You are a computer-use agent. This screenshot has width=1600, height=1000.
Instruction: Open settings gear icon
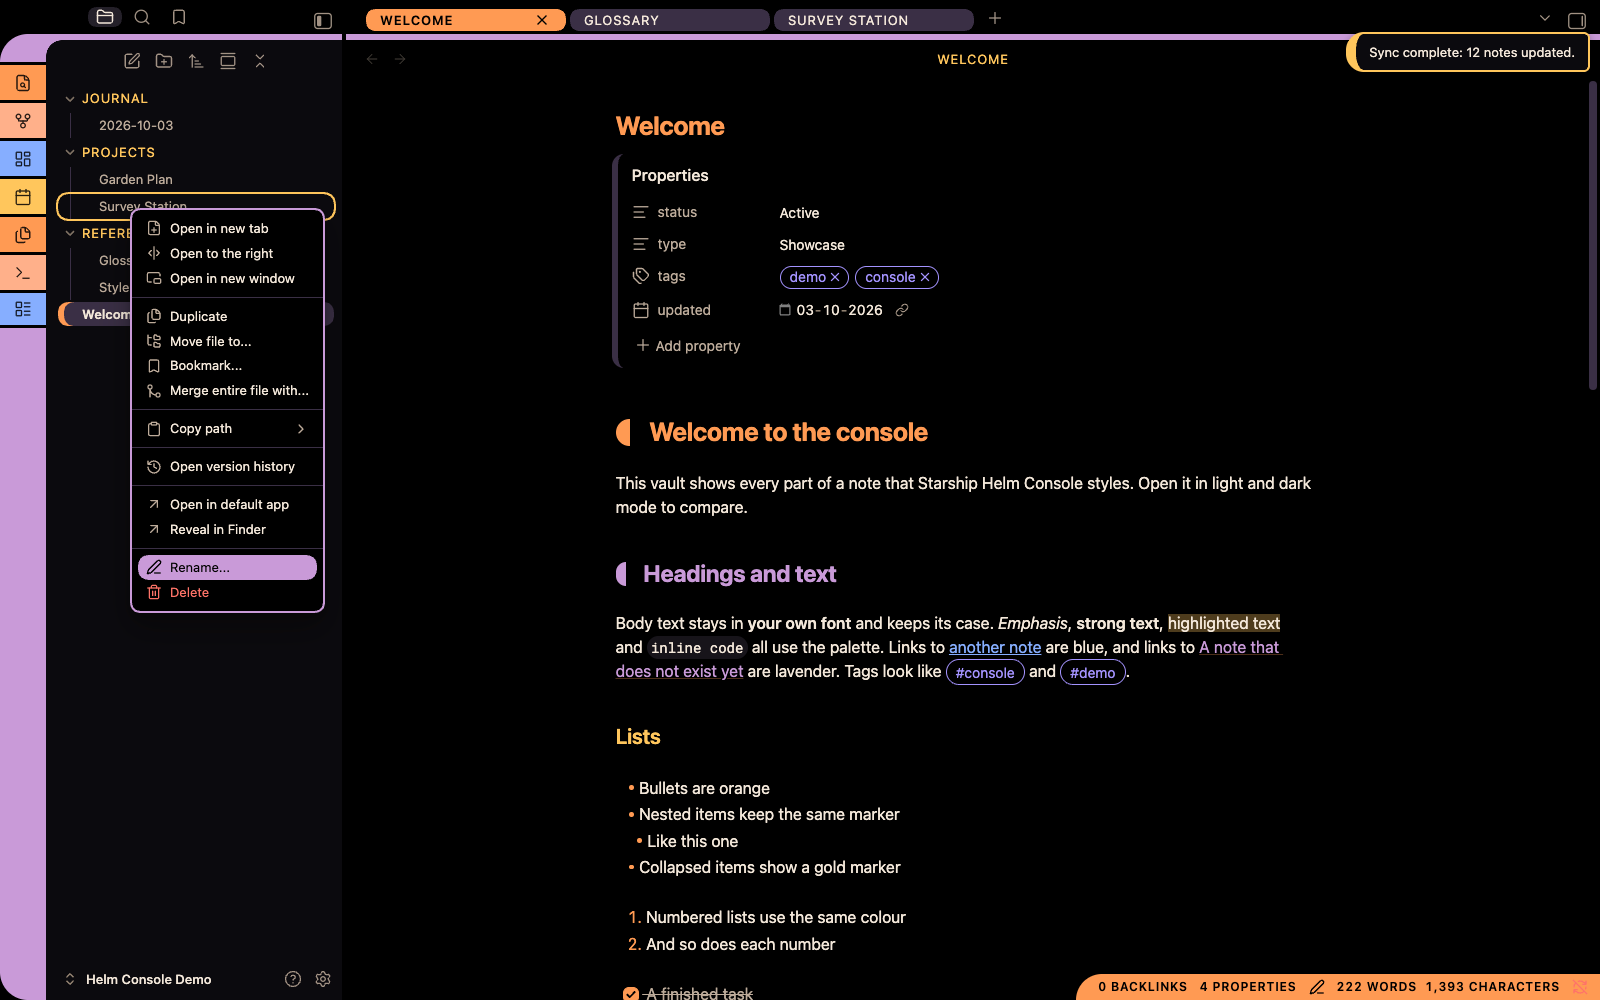tap(323, 979)
